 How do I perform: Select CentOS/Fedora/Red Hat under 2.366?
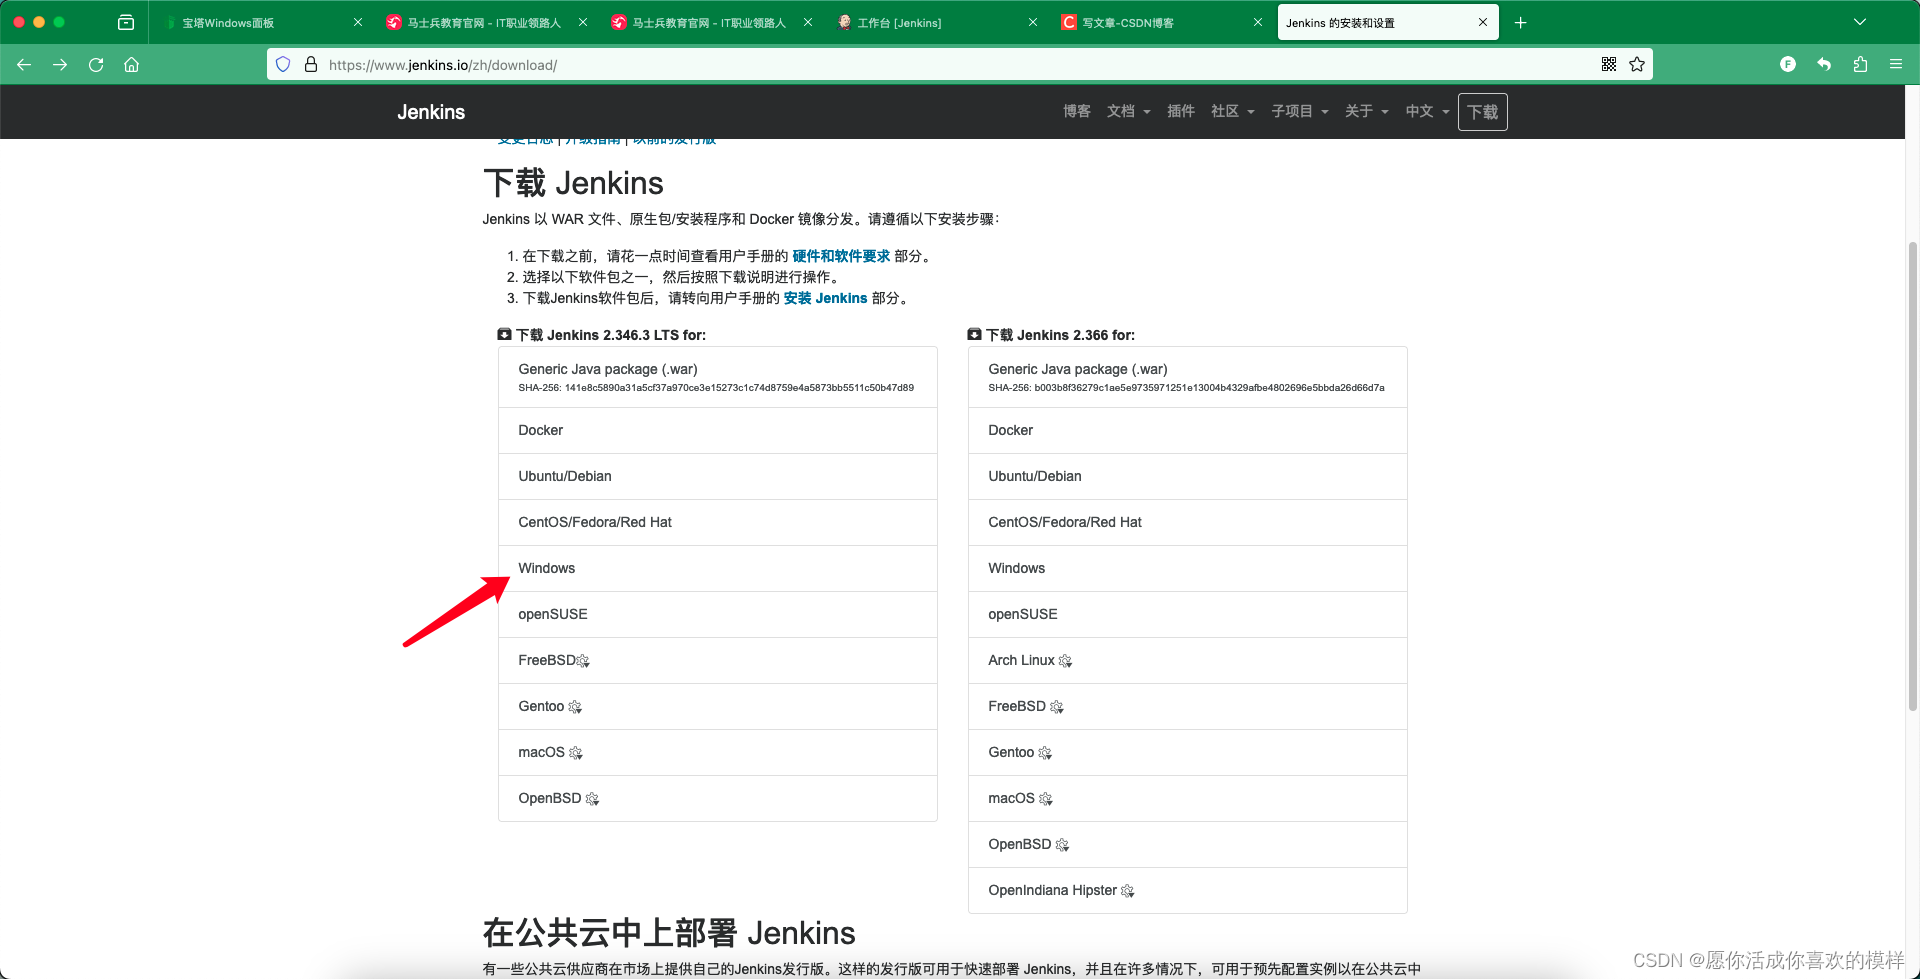[x=1187, y=522]
